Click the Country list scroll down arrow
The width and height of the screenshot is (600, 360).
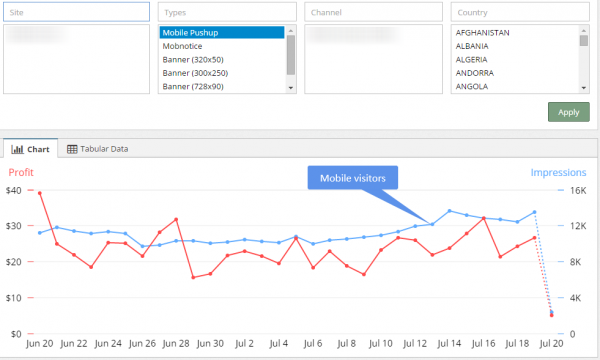(x=584, y=88)
